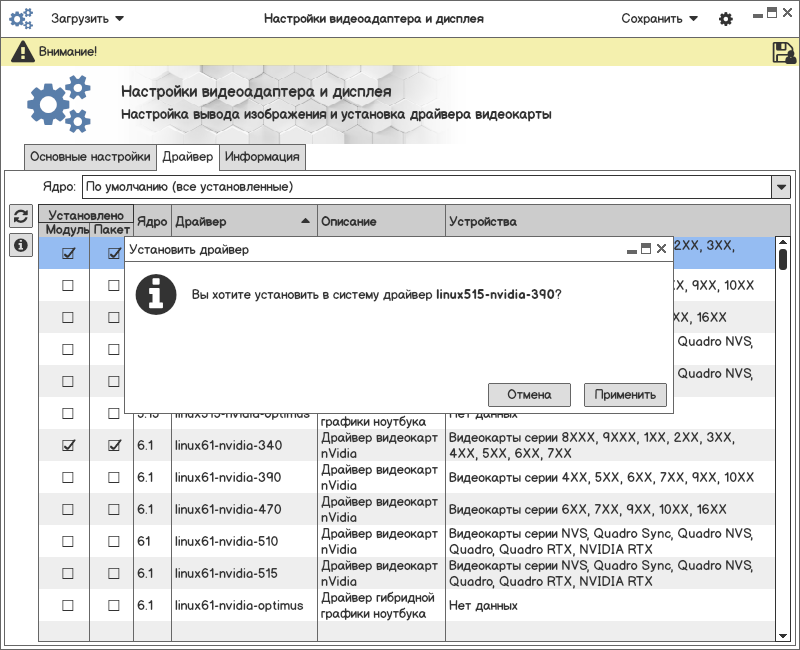
Task: Click the application gears icon top-left
Action: (x=21, y=19)
